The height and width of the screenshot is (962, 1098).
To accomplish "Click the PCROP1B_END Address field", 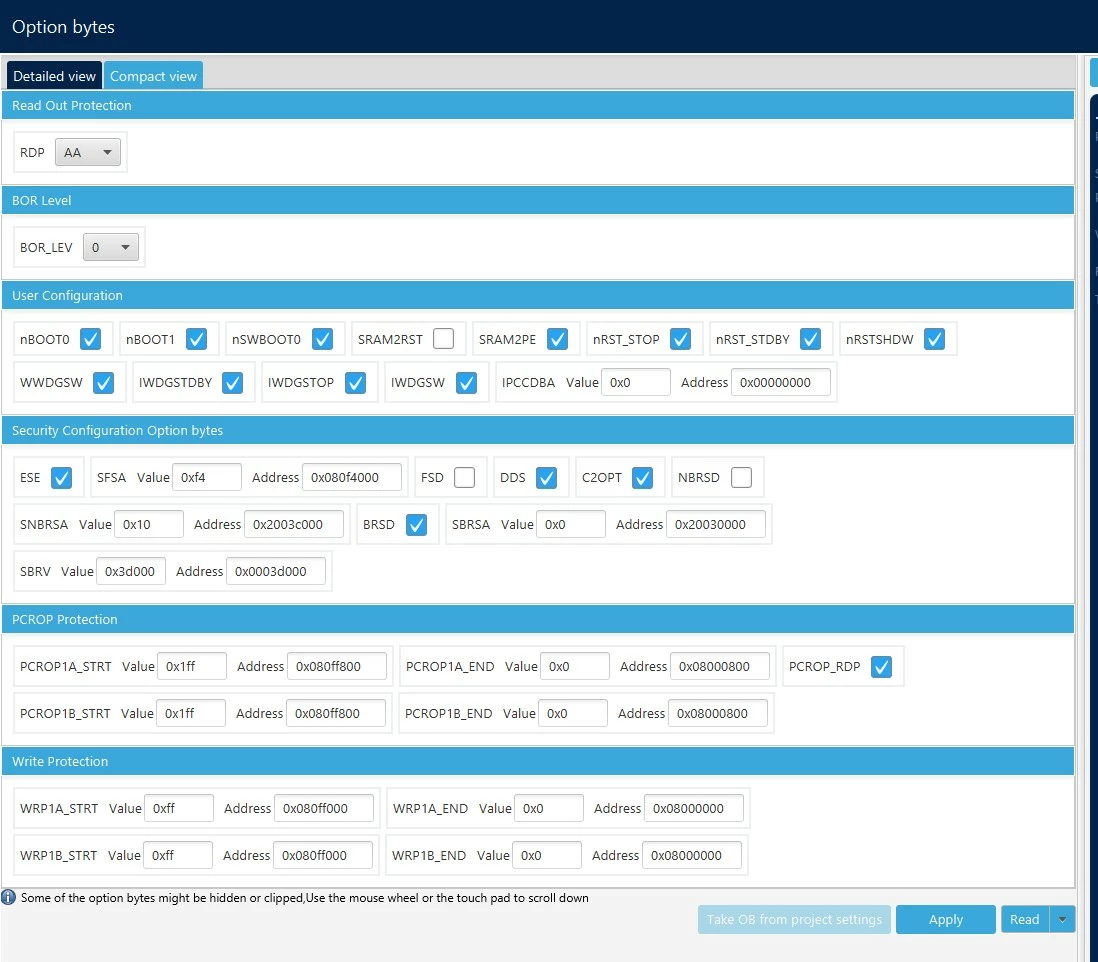I will click(718, 713).
